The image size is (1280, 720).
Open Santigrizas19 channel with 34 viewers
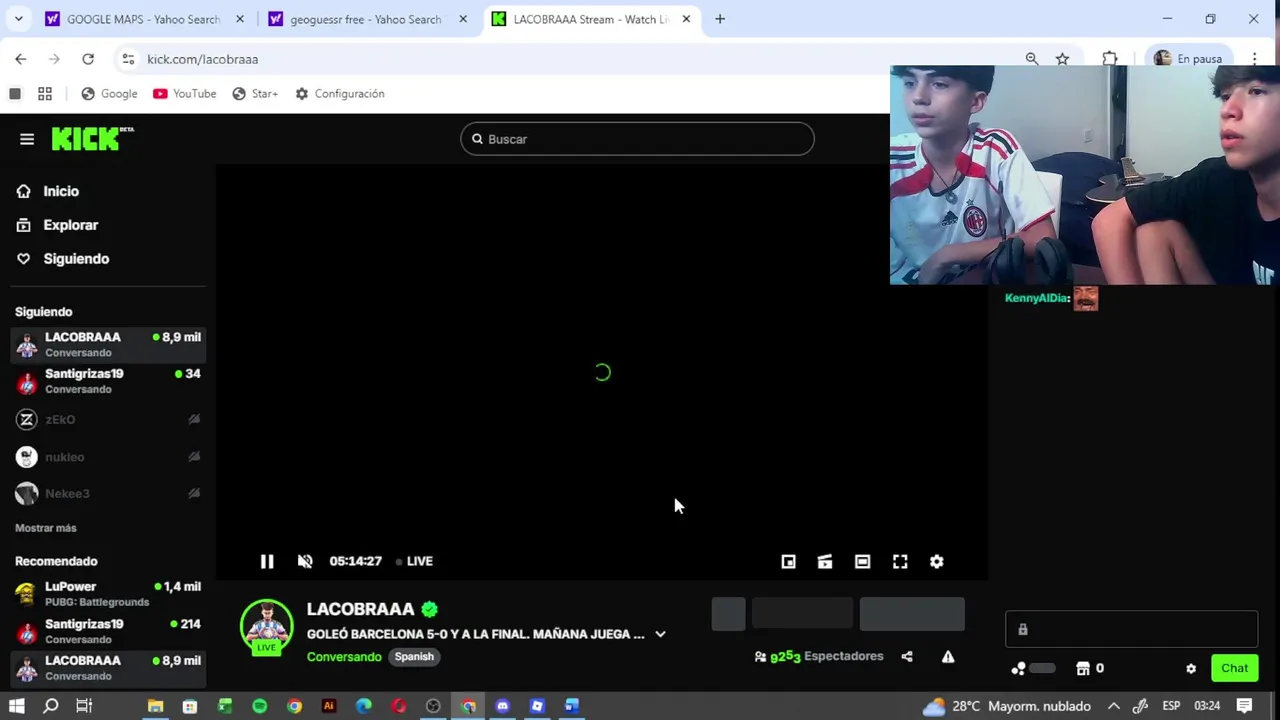(108, 381)
